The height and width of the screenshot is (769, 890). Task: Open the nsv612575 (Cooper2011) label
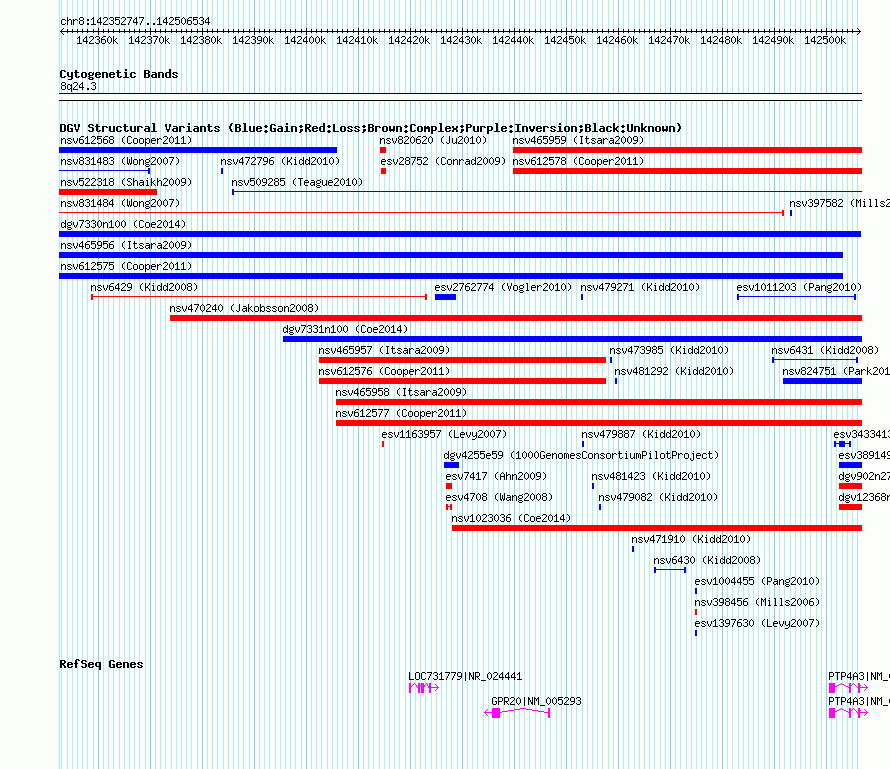[x=126, y=266]
